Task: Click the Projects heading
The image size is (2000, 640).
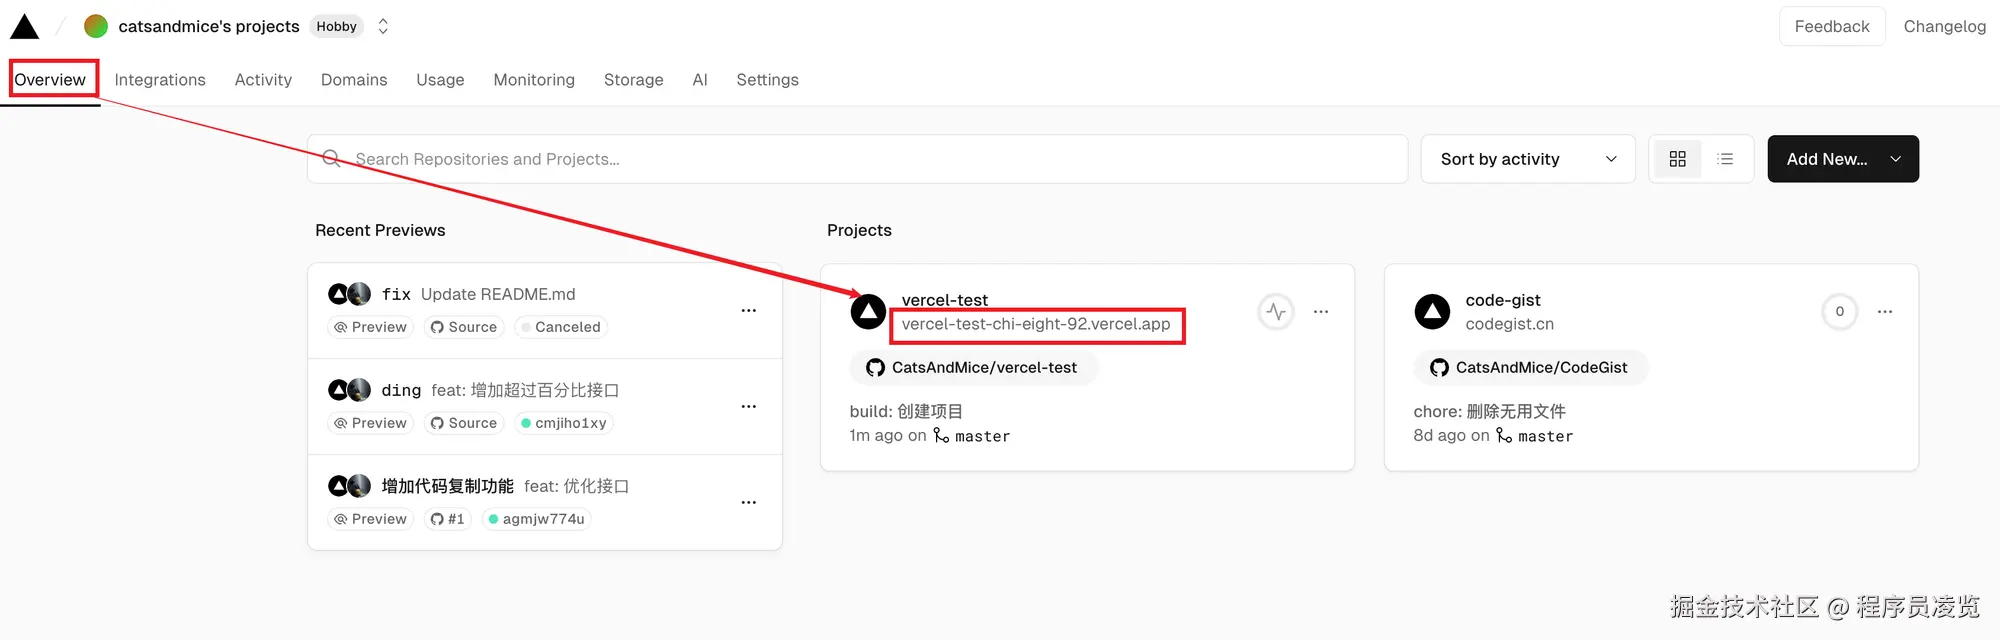Action: 859,230
